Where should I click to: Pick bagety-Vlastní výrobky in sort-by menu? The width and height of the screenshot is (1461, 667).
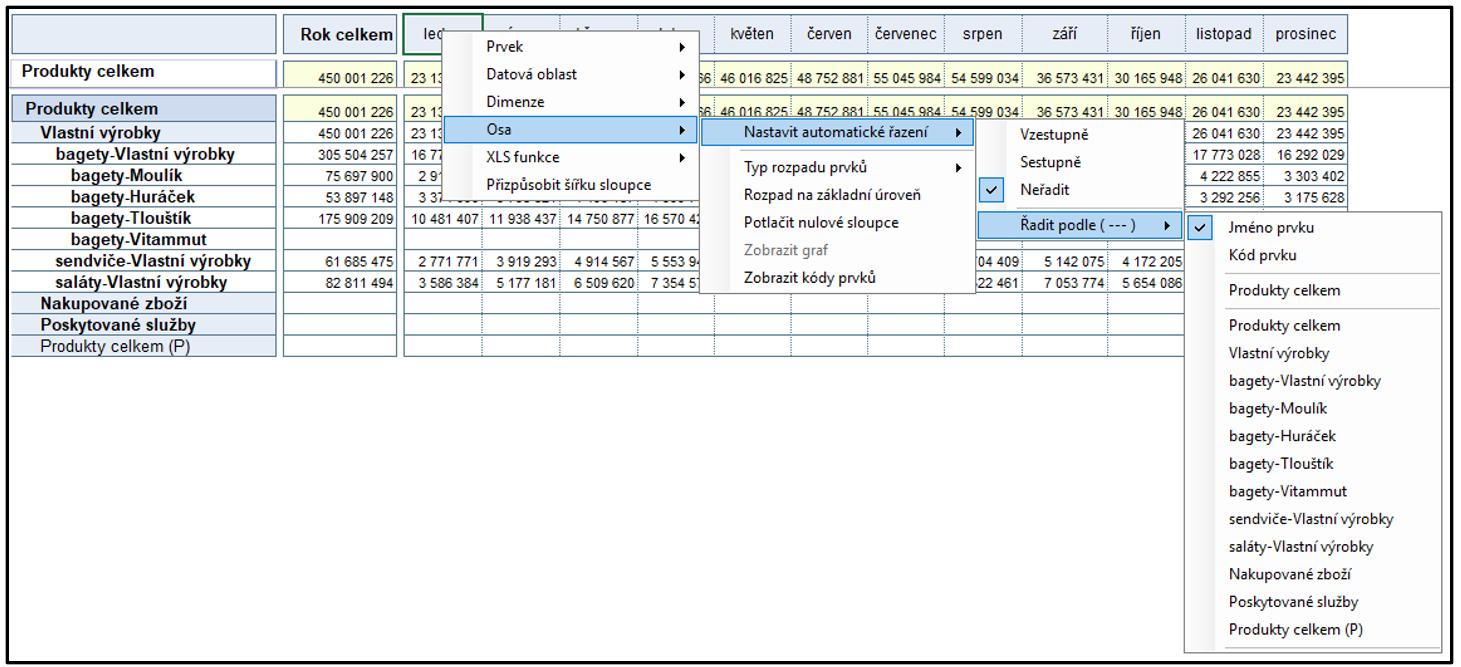coord(1313,381)
